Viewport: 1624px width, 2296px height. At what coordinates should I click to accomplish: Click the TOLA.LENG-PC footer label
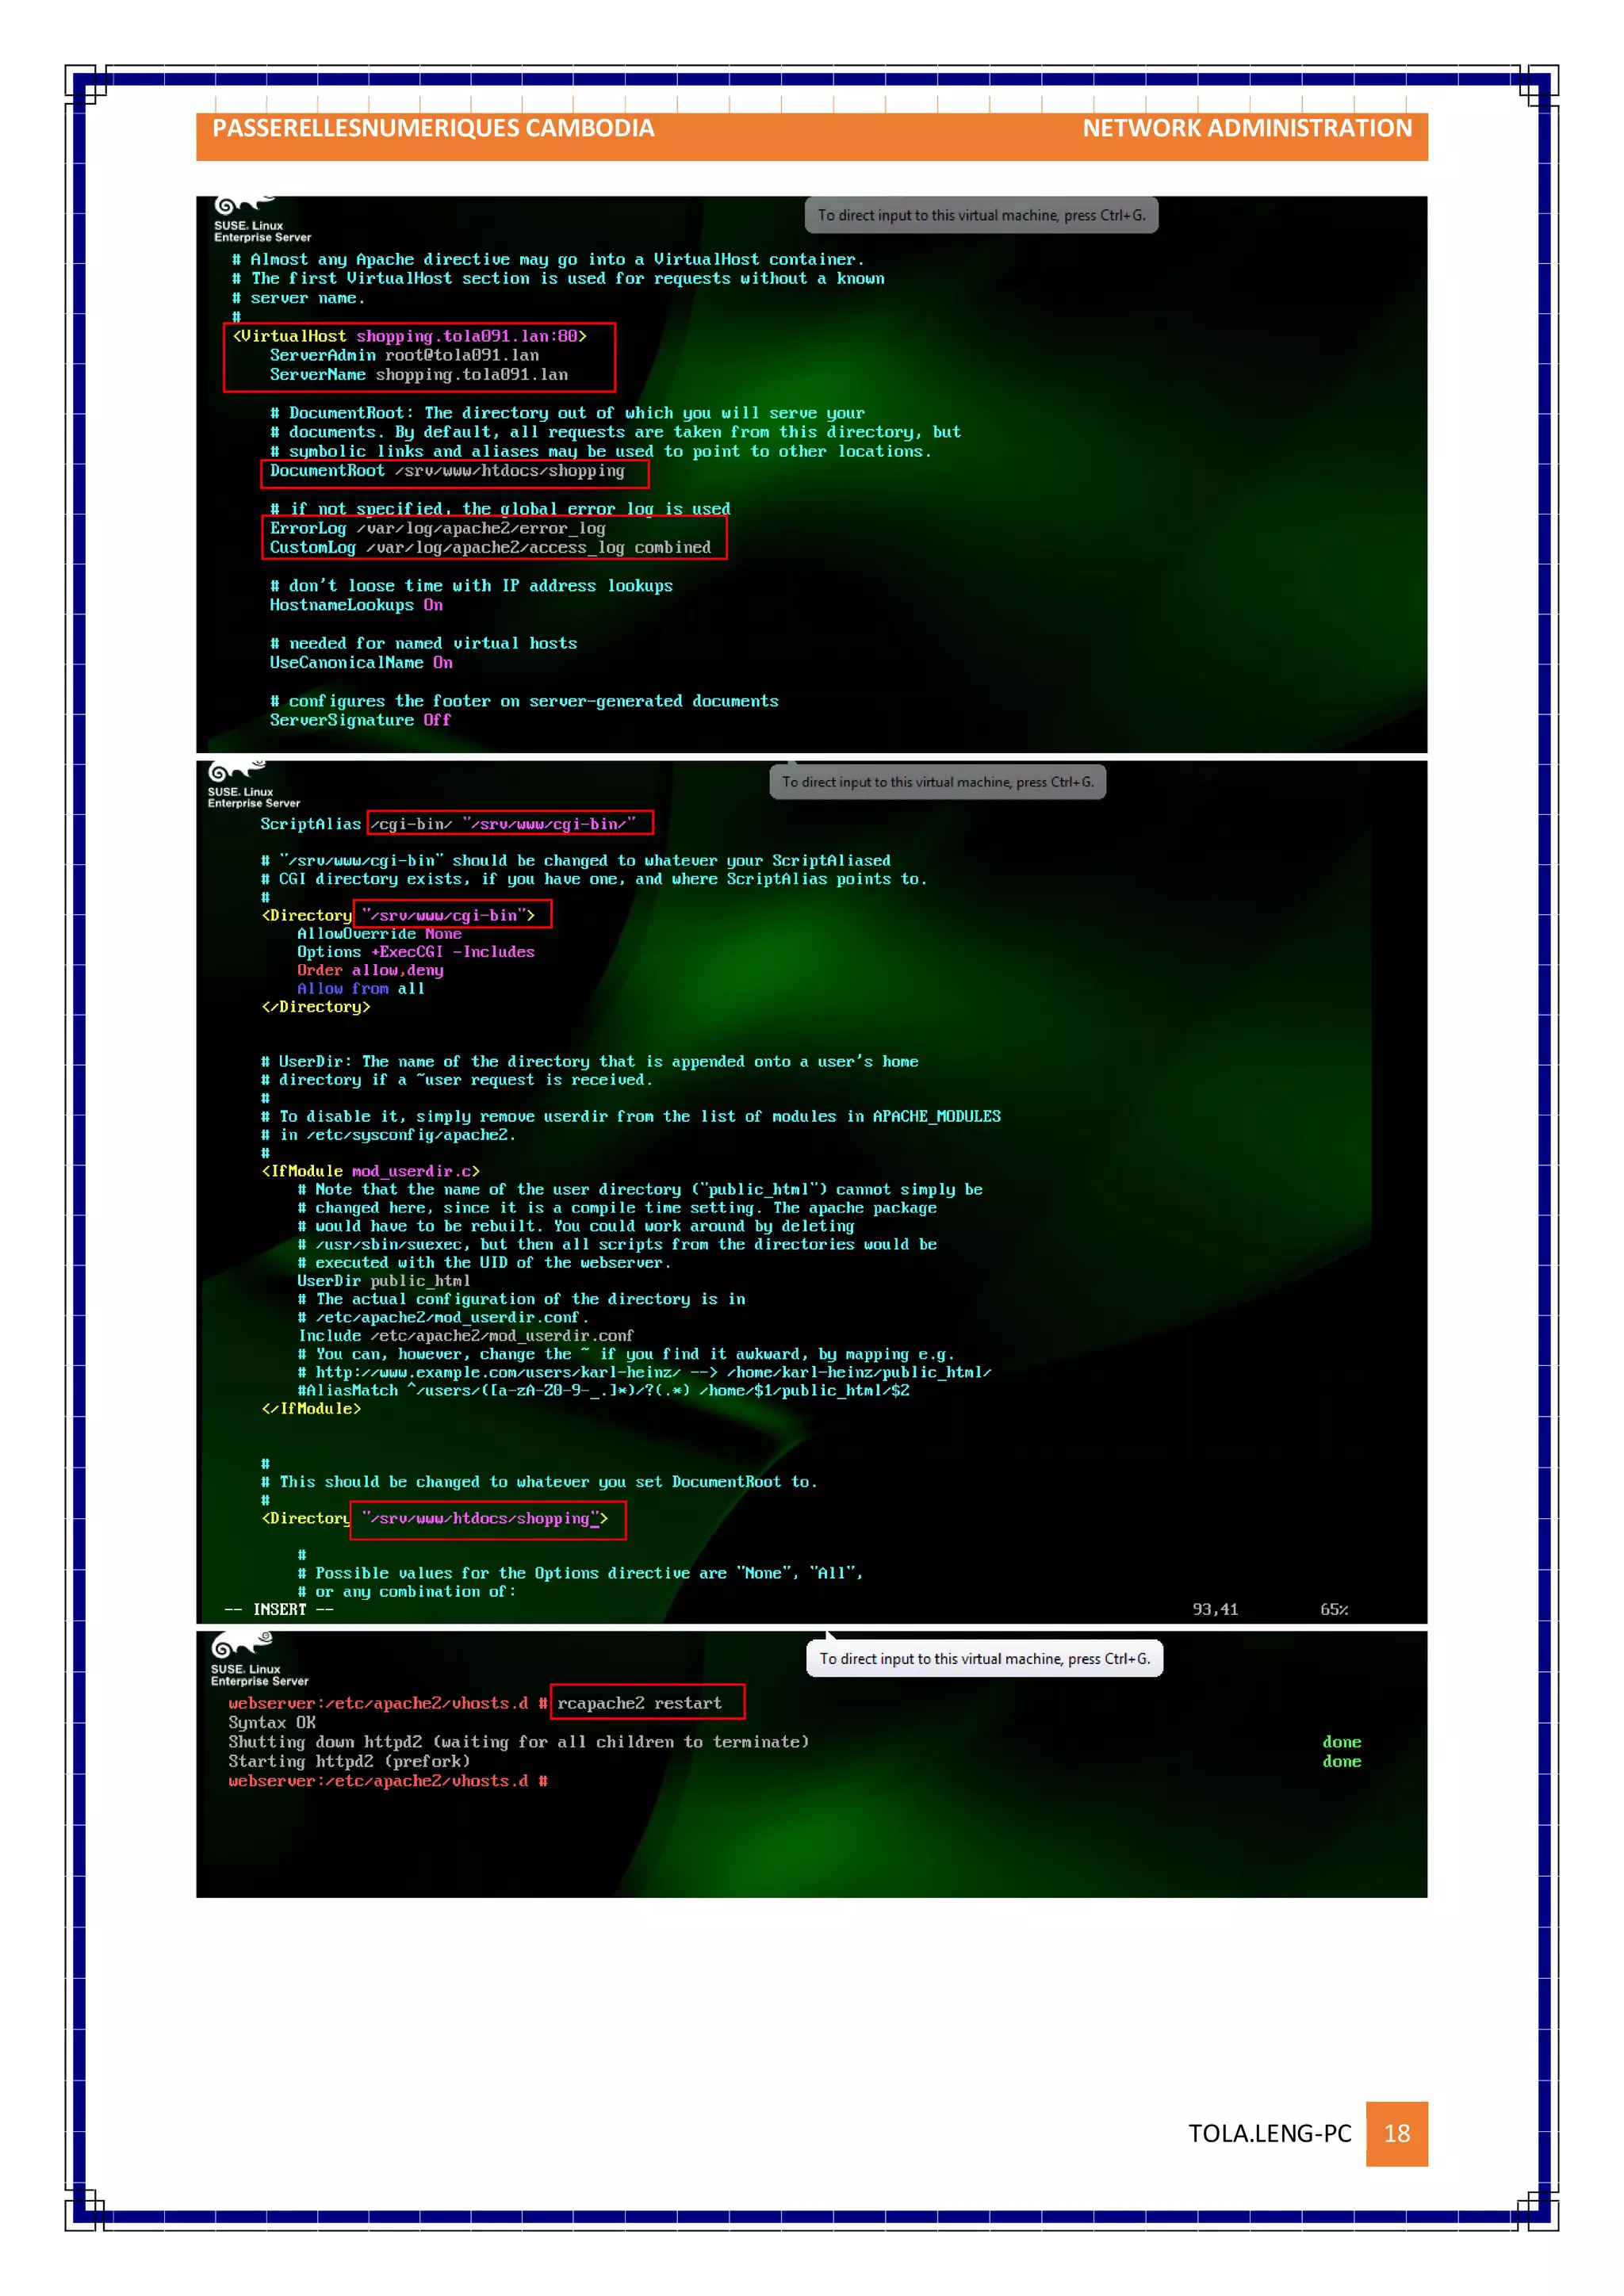point(1269,2133)
